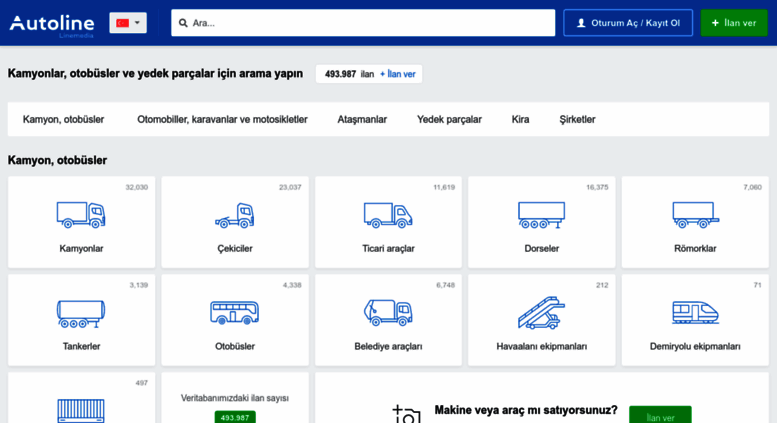777x423 pixels.
Task: Click Makine veya araç mı satıyorsunuz? heading
Action: pos(526,410)
